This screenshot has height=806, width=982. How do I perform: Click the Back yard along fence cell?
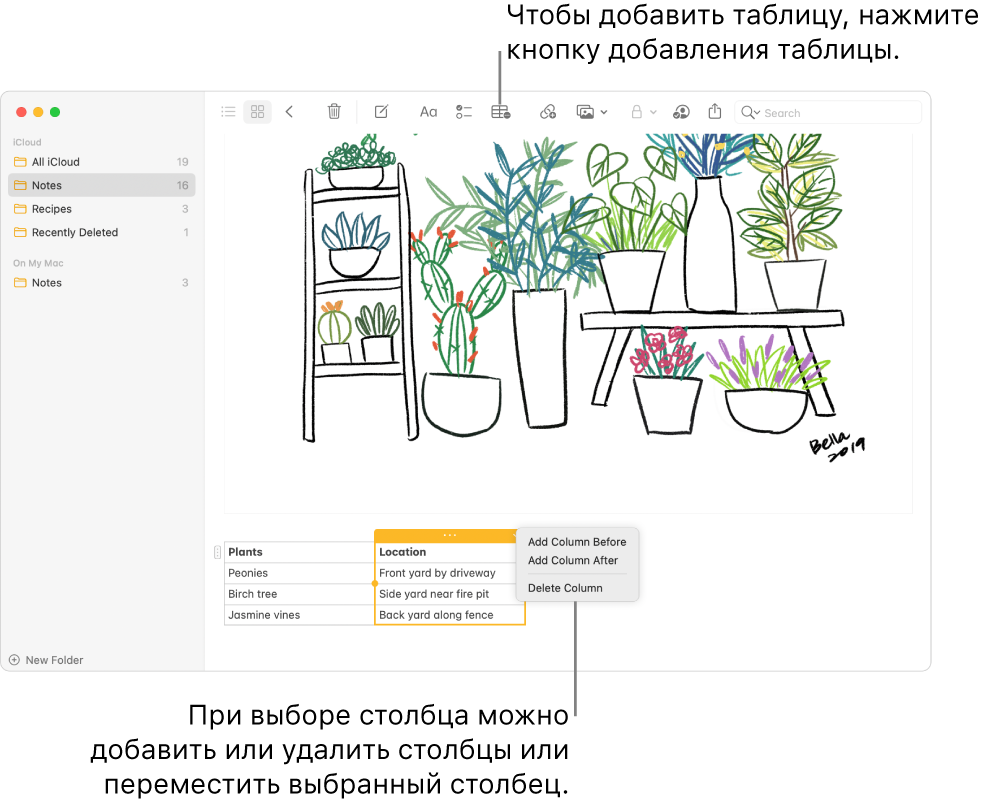click(450, 615)
